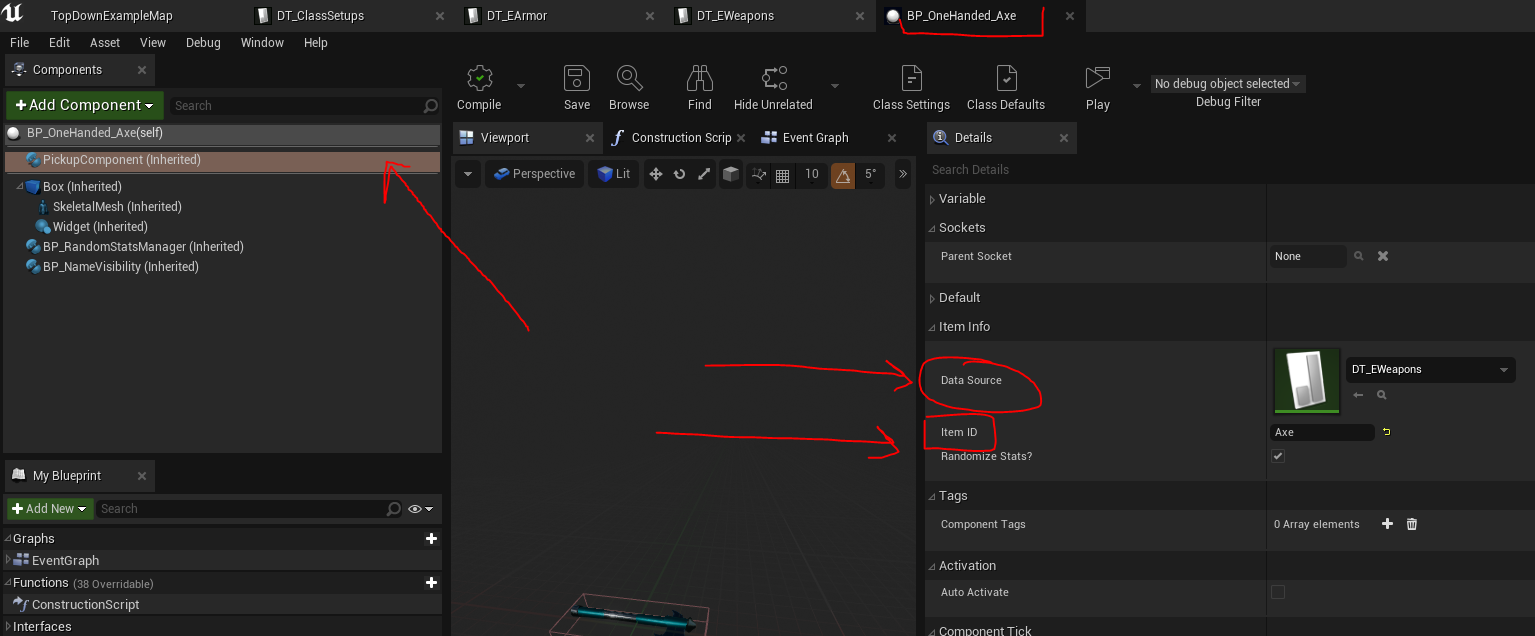Toggle surface snapping icon in viewport

pos(759,174)
